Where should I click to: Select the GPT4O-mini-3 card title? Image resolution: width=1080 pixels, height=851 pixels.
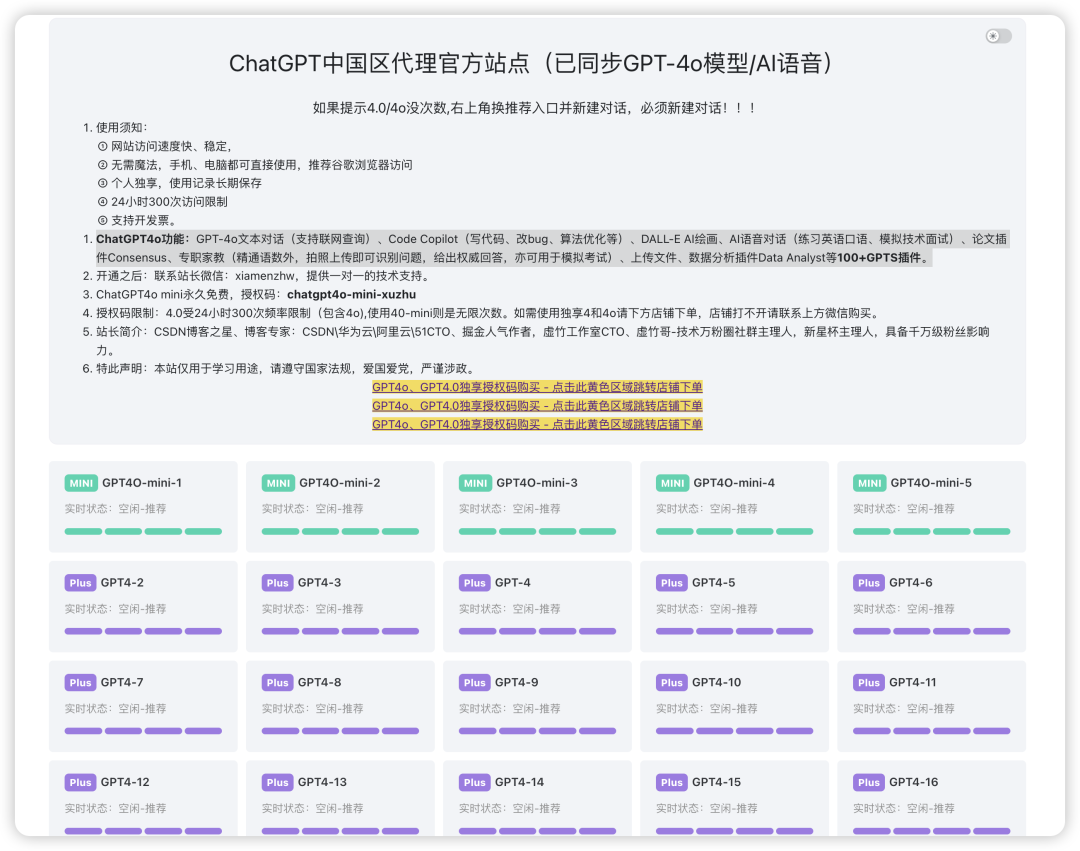click(537, 483)
